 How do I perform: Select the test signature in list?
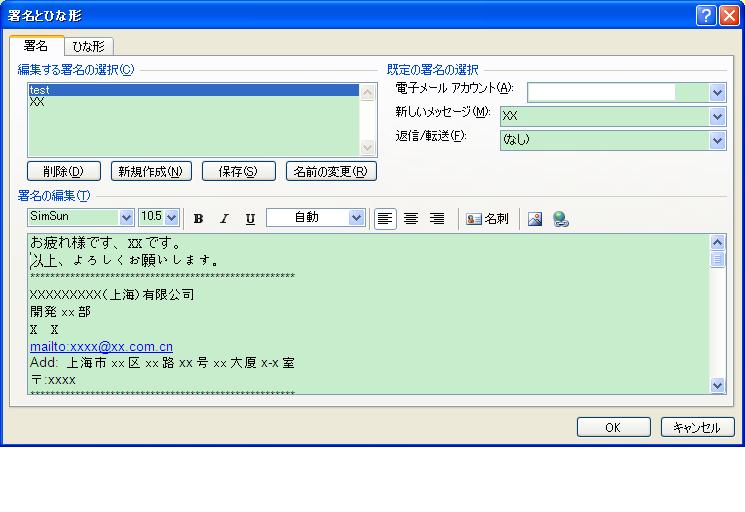(x=193, y=90)
